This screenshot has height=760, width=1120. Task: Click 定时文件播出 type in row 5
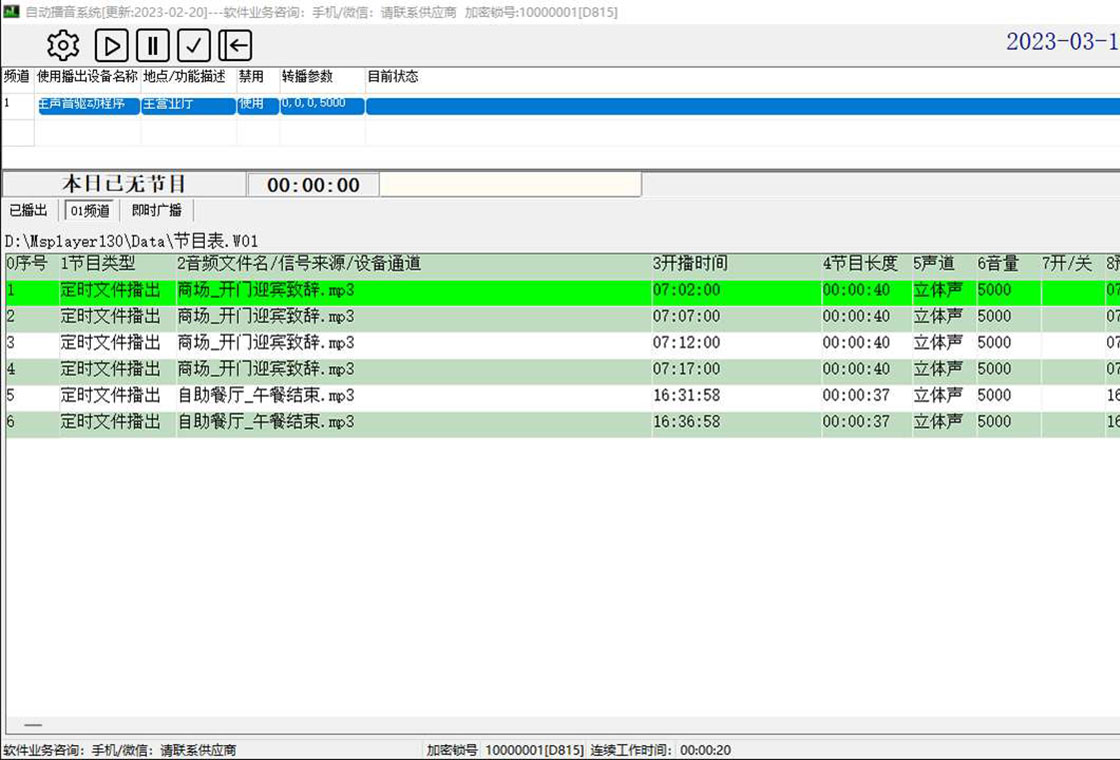click(x=110, y=396)
